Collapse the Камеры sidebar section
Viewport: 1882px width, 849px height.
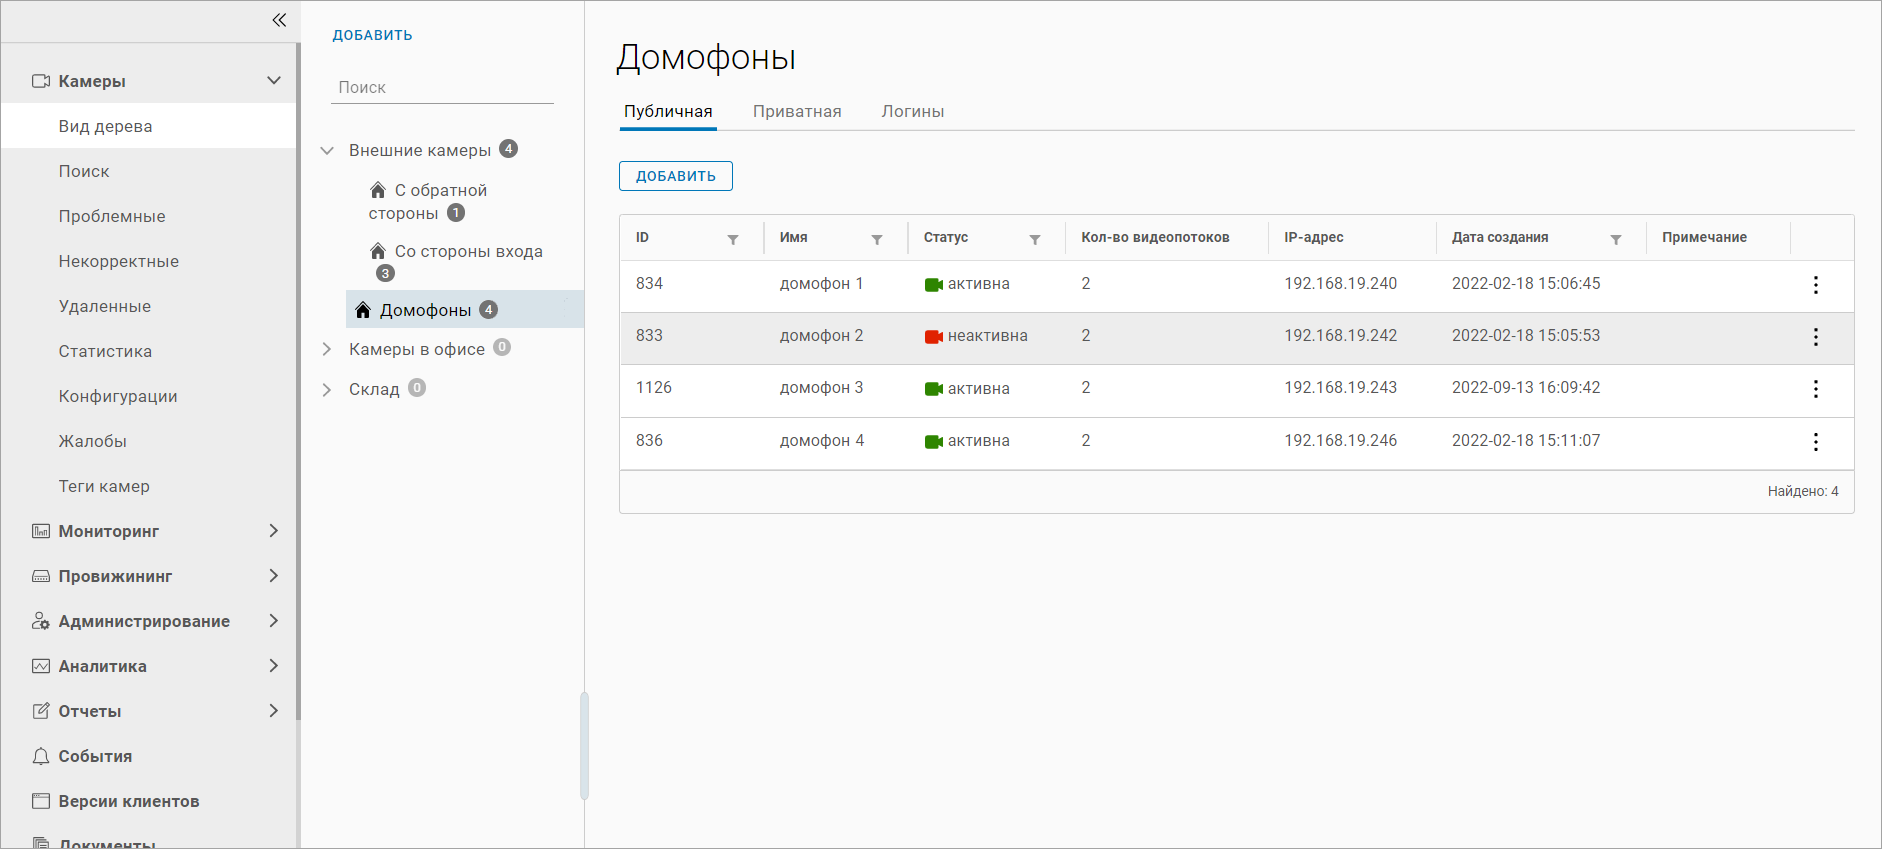[273, 81]
